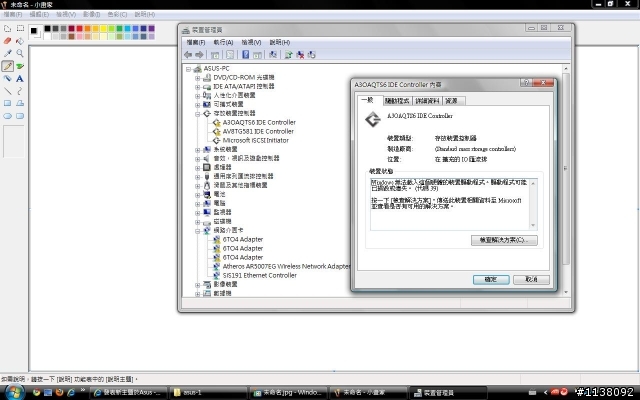Choose the Fill With Color bucket tool

pos(20,41)
